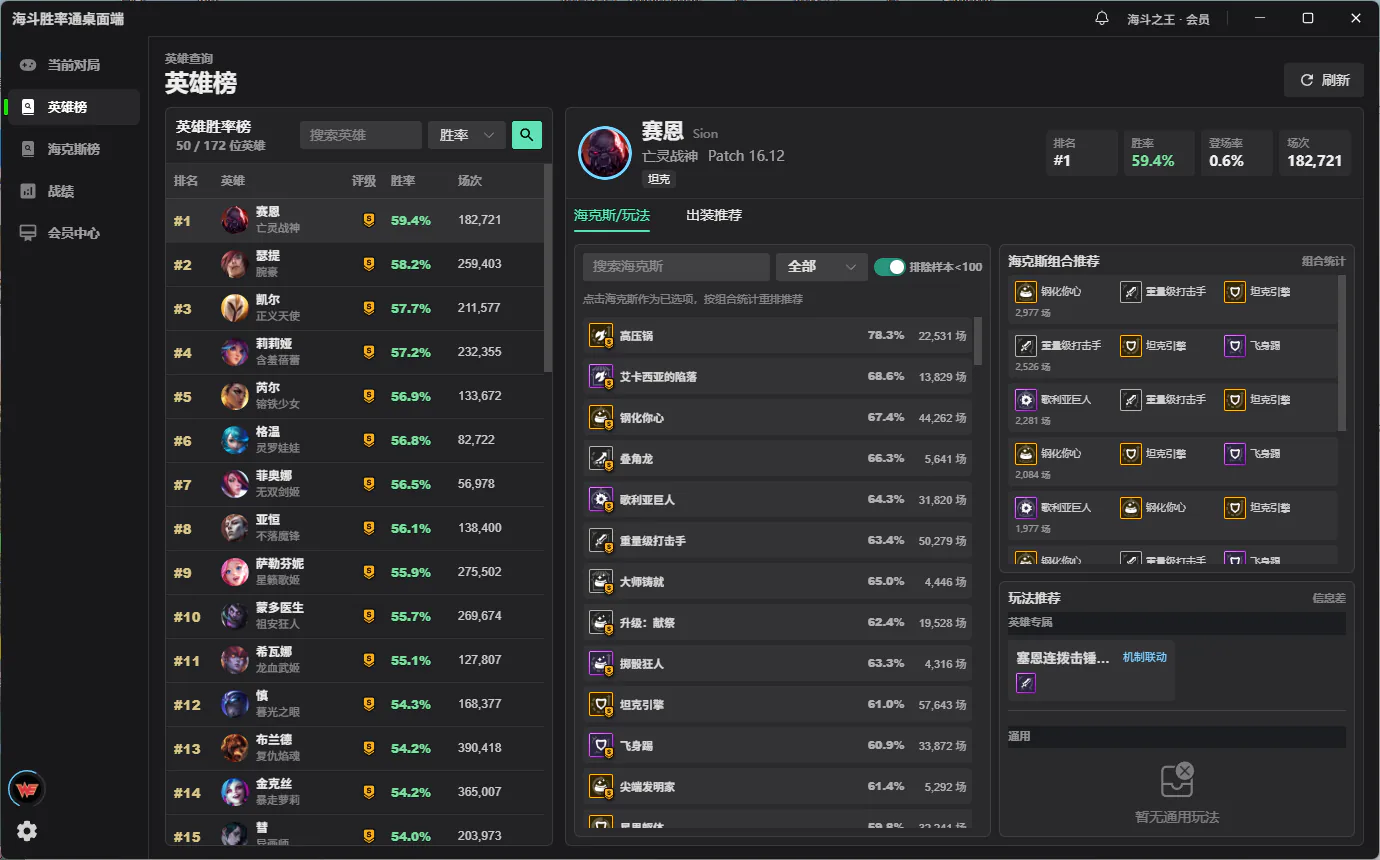
Task: Click the 2,084 场 combination count
Action: 1034,474
